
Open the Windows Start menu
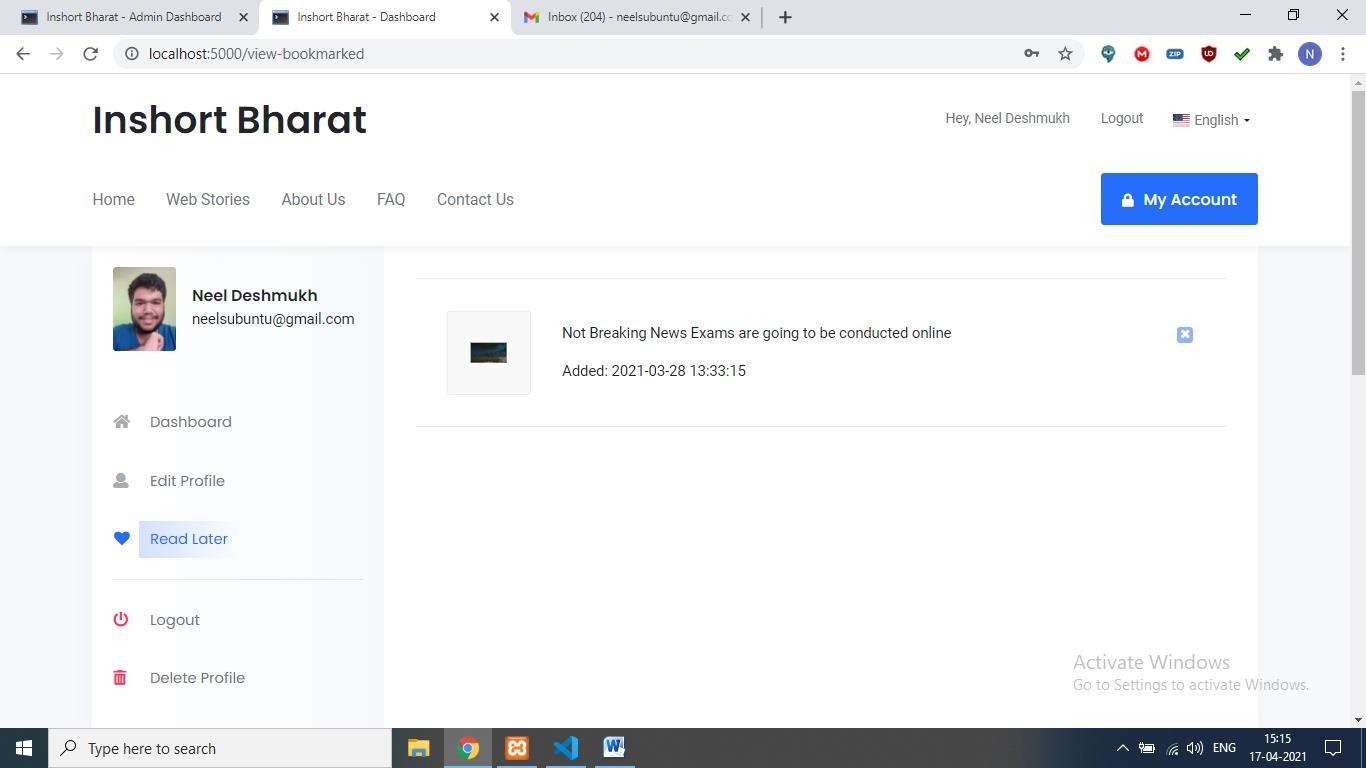(x=24, y=748)
